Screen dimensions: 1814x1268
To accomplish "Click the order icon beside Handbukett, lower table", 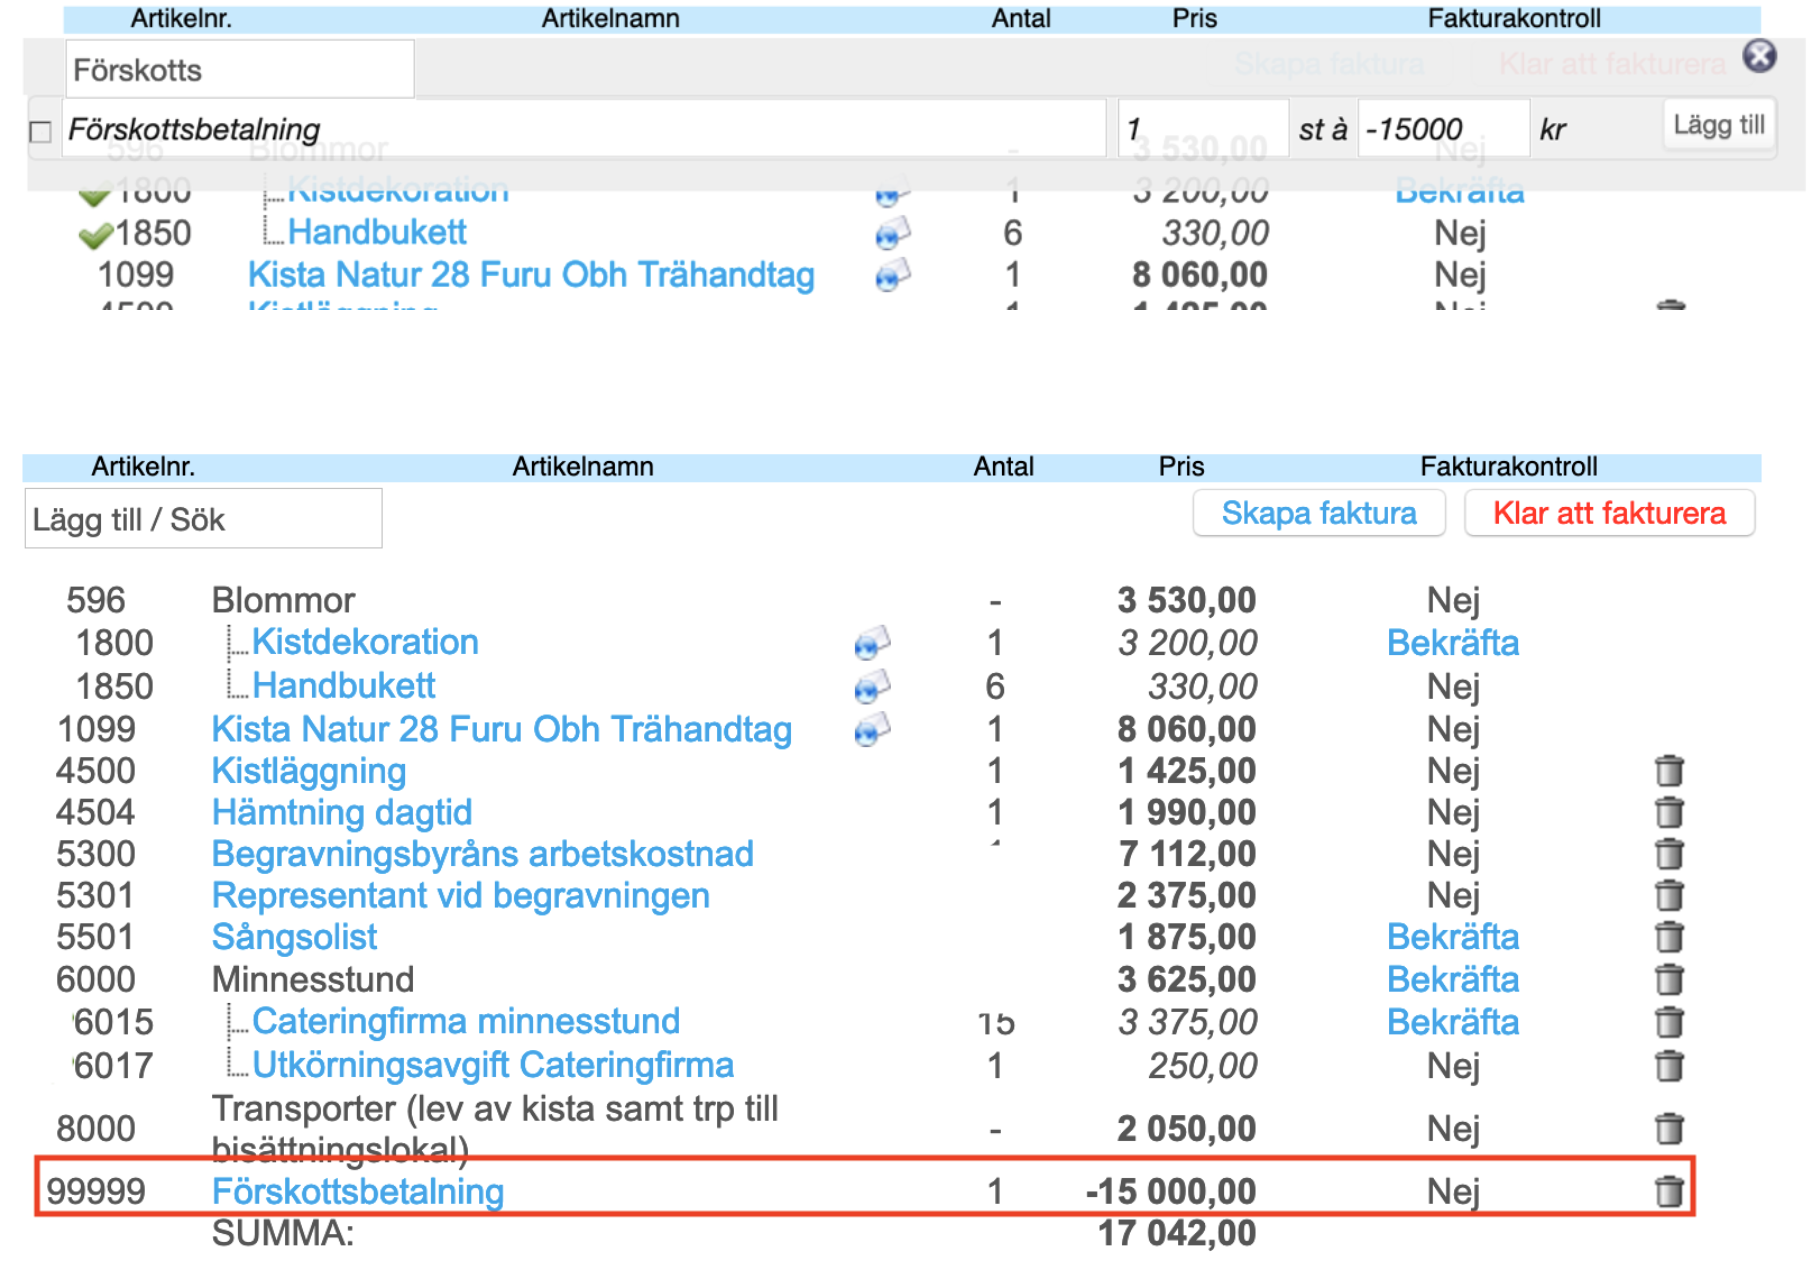I will pyautogui.click(x=872, y=687).
